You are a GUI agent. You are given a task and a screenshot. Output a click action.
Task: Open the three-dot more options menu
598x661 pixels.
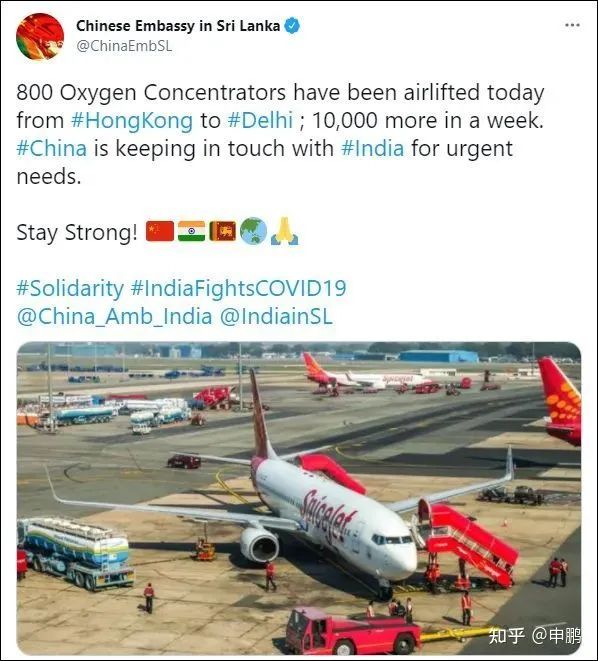[x=572, y=25]
